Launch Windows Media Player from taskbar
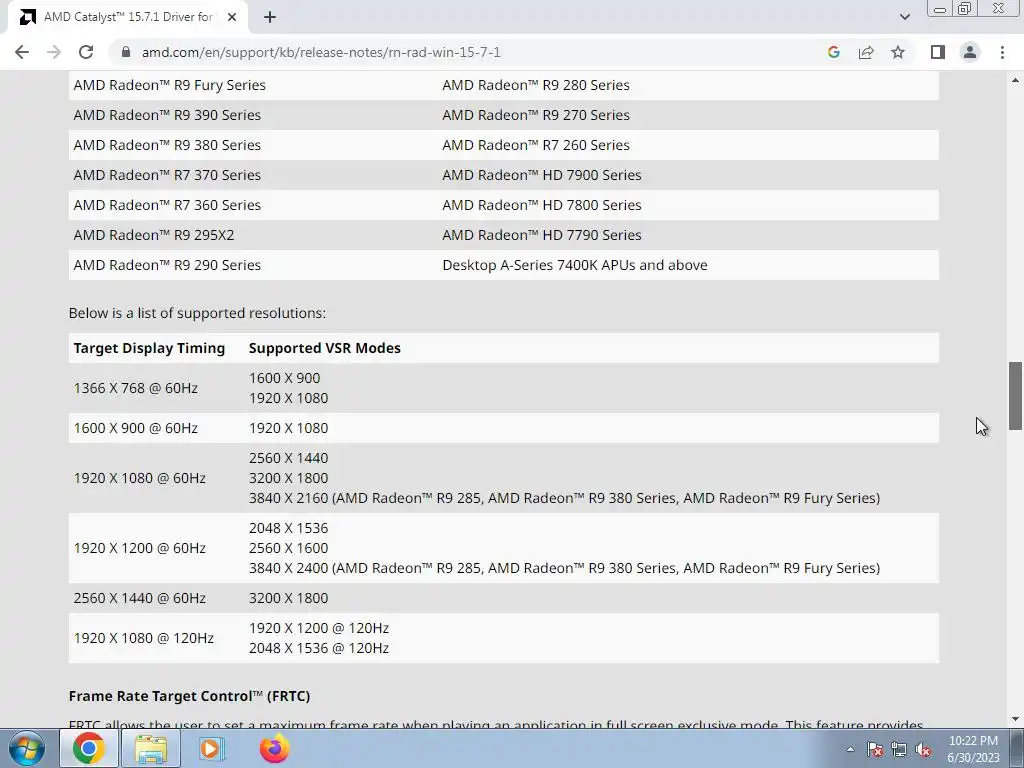Screen dimensions: 1024x768 pyautogui.click(x=212, y=748)
